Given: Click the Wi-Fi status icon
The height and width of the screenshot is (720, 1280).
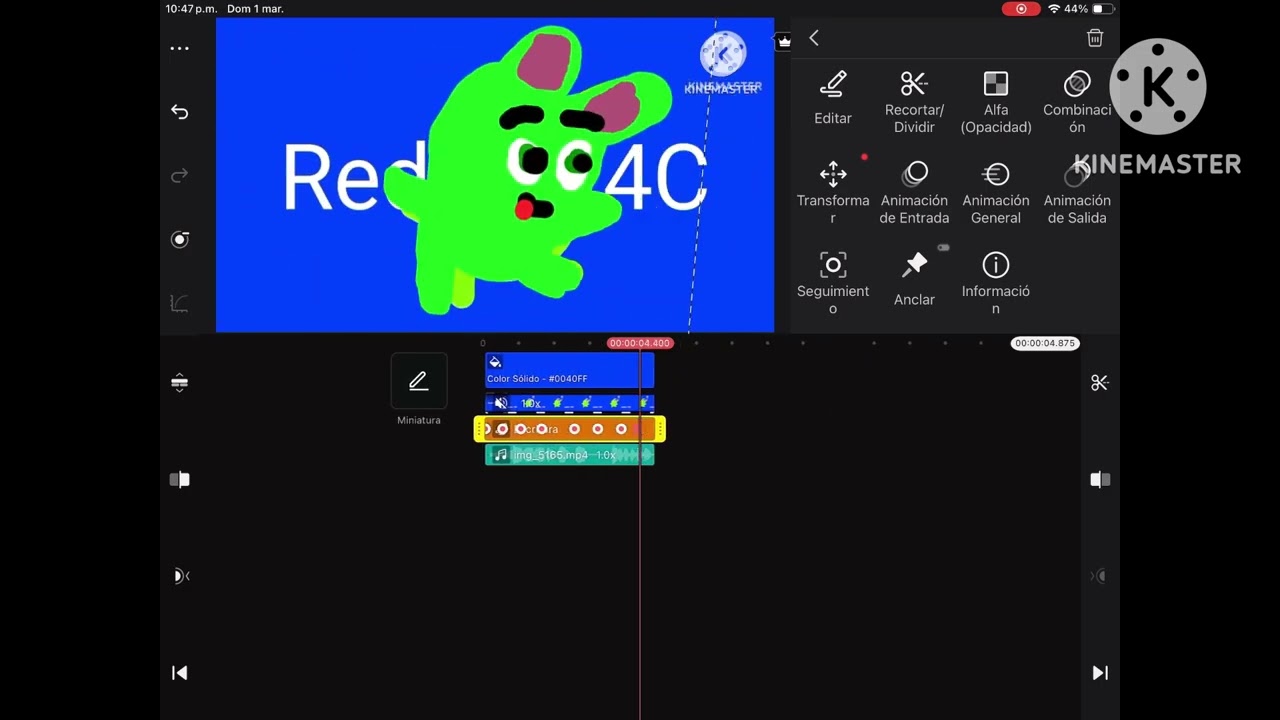Looking at the screenshot, I should tap(1053, 9).
